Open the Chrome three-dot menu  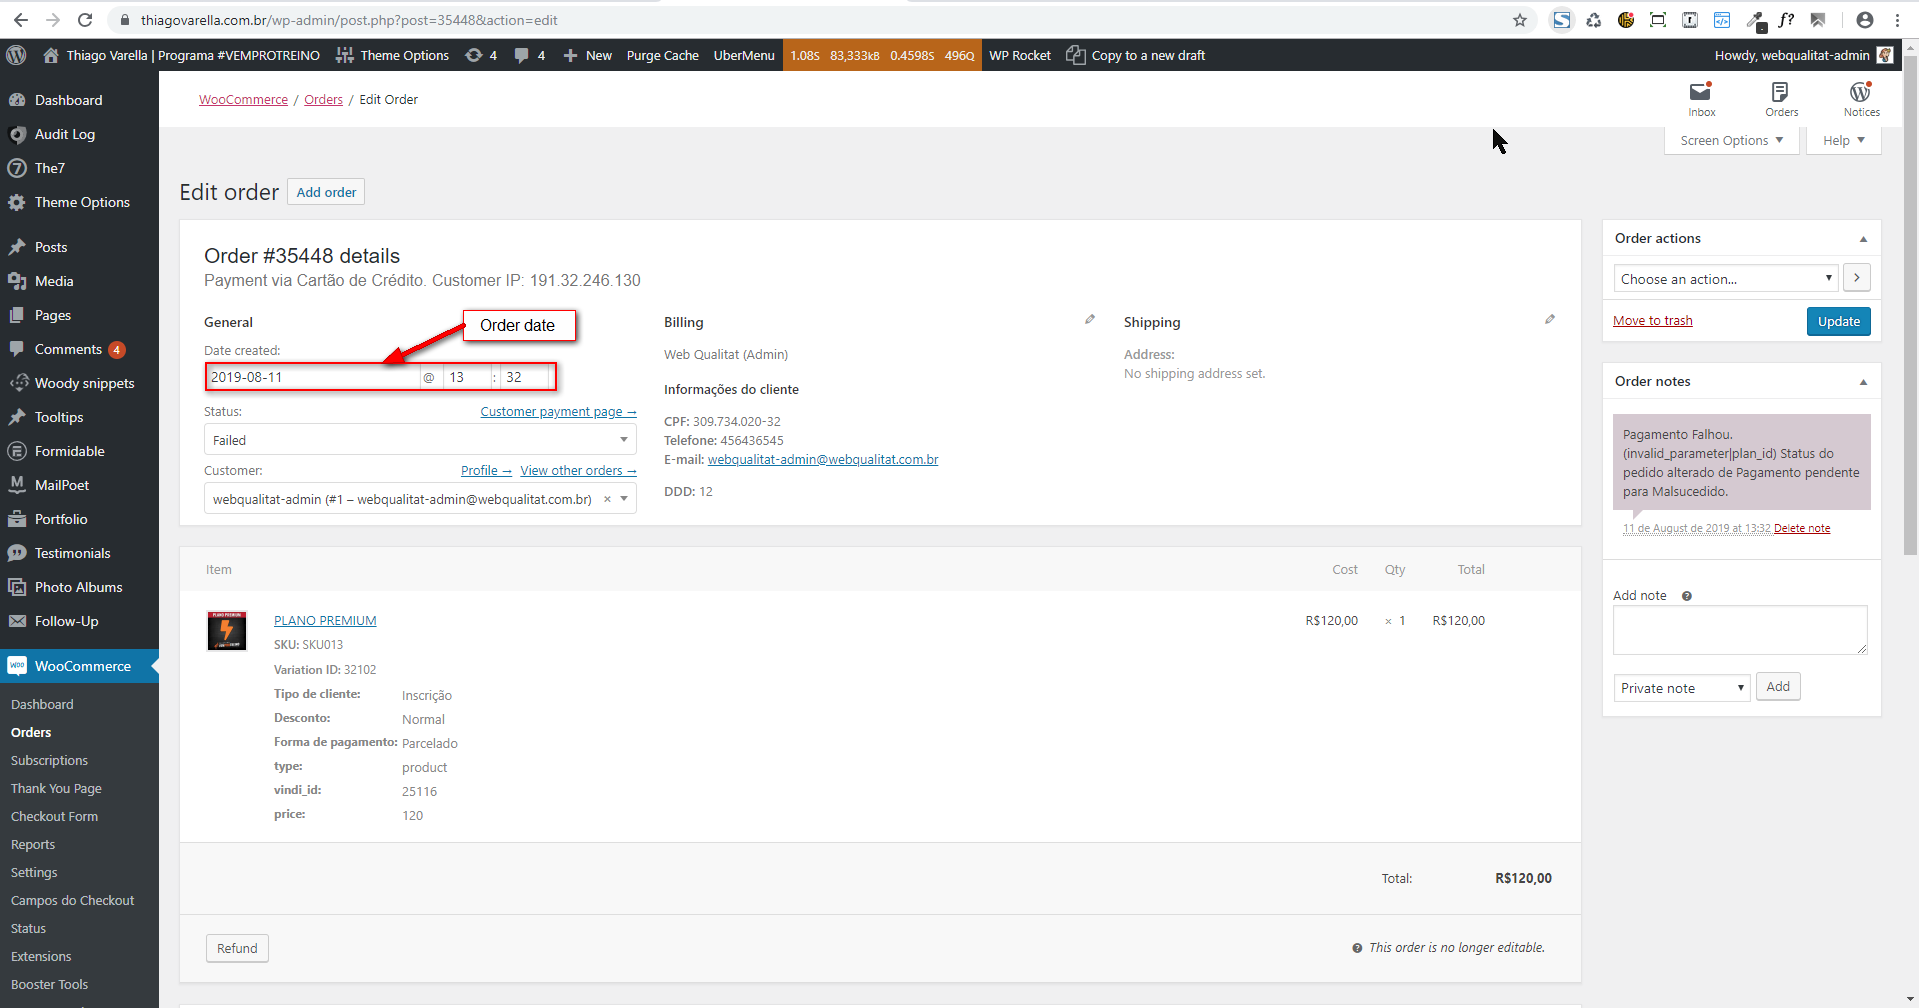[1897, 20]
